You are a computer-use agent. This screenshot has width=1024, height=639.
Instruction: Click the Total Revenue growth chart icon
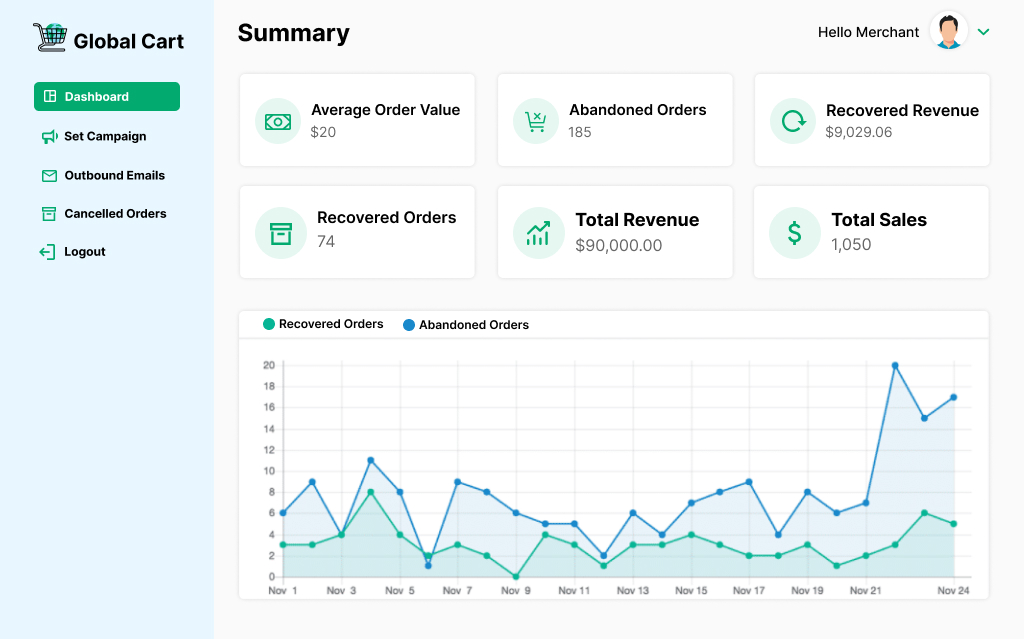(x=538, y=233)
